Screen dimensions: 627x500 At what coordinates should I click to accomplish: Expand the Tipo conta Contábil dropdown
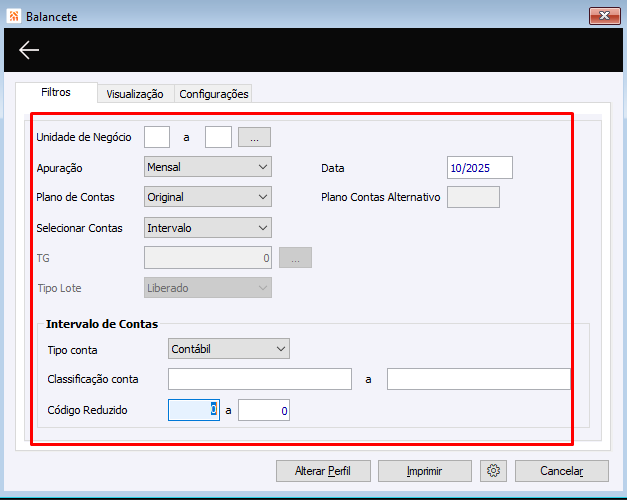229,349
